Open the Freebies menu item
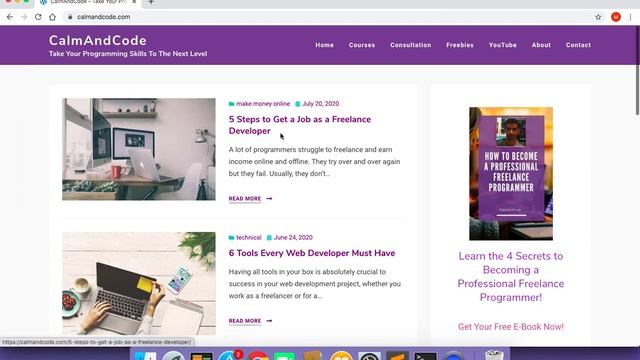640x360 pixels. point(460,45)
